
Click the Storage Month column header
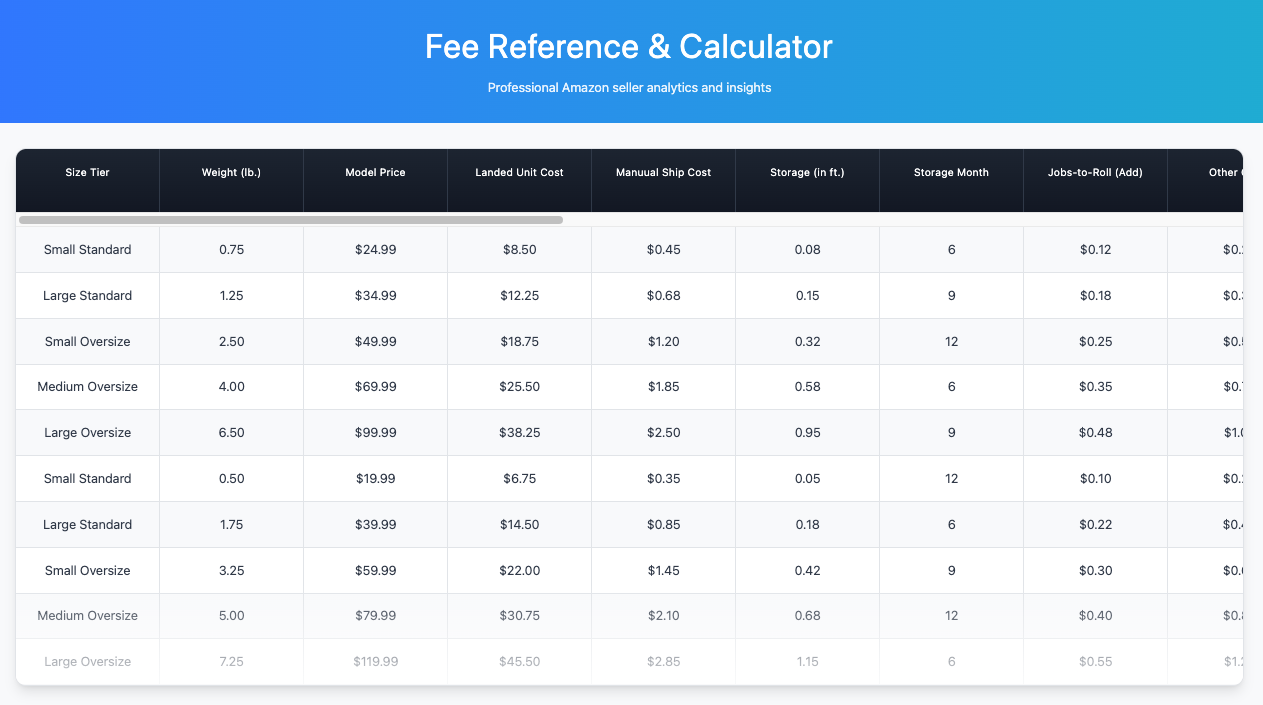click(x=952, y=172)
